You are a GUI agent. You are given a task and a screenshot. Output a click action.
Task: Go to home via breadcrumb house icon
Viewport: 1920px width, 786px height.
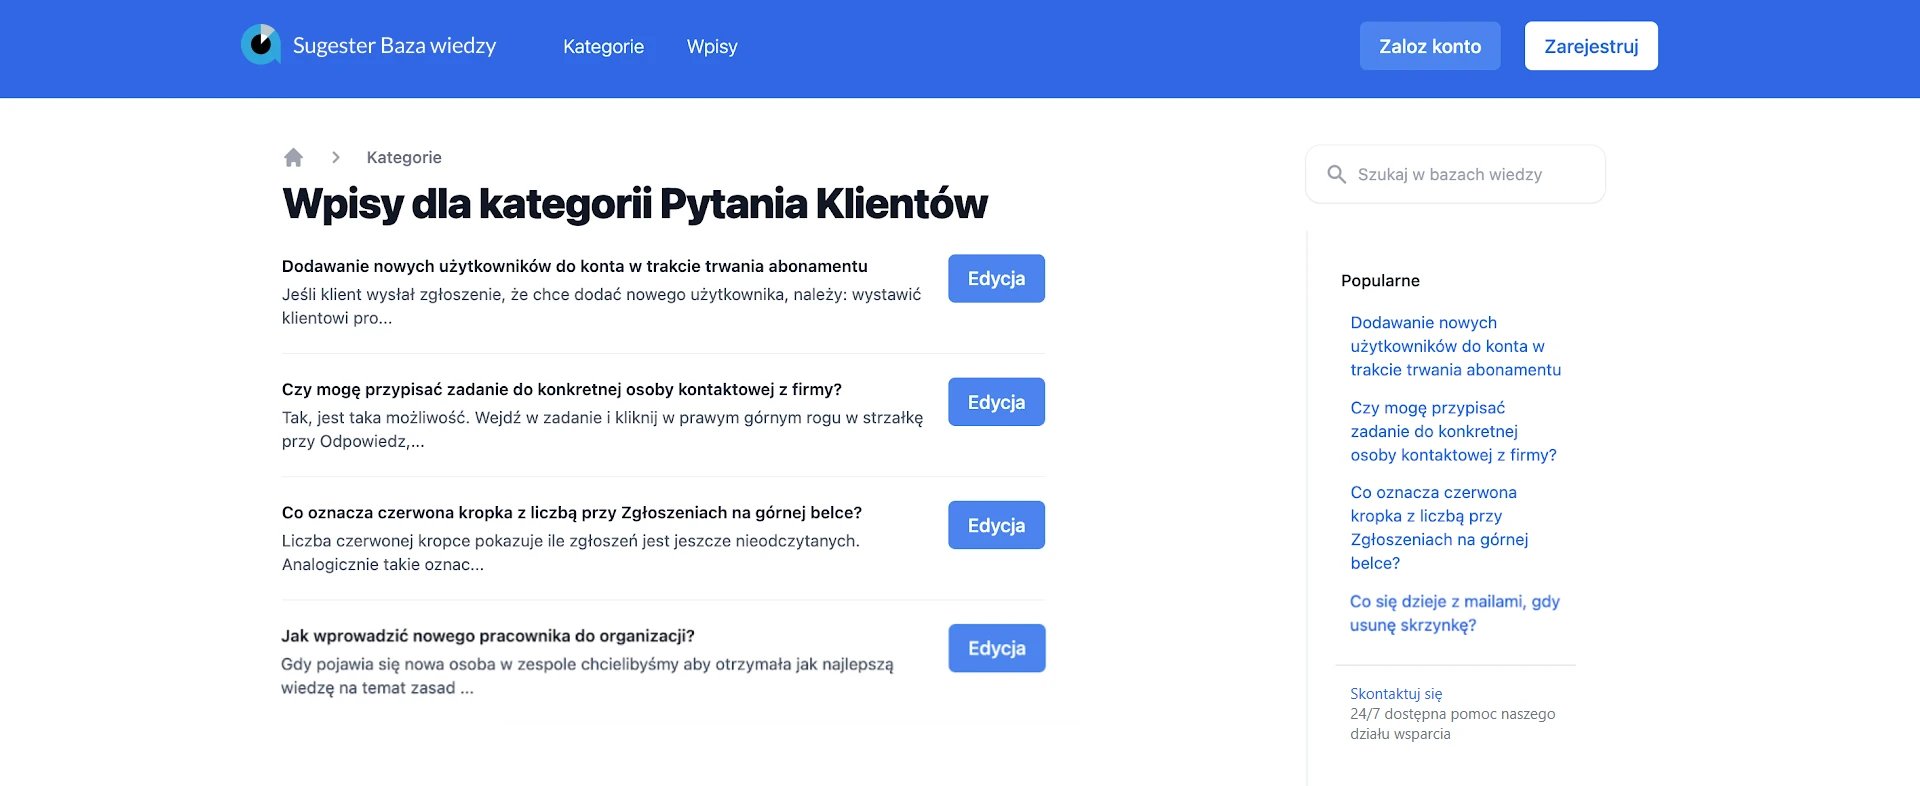coord(293,157)
